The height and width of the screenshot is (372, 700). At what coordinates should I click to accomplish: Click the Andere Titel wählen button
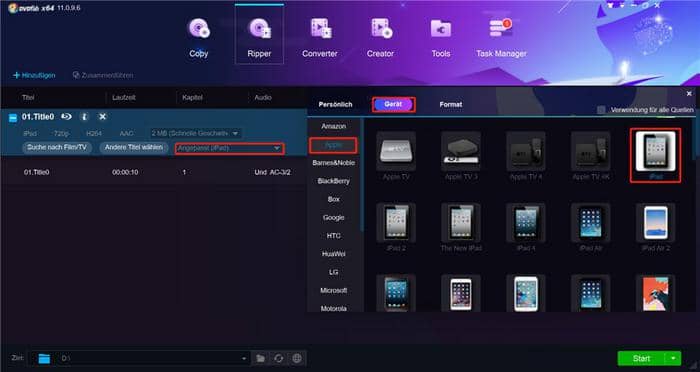coord(133,147)
